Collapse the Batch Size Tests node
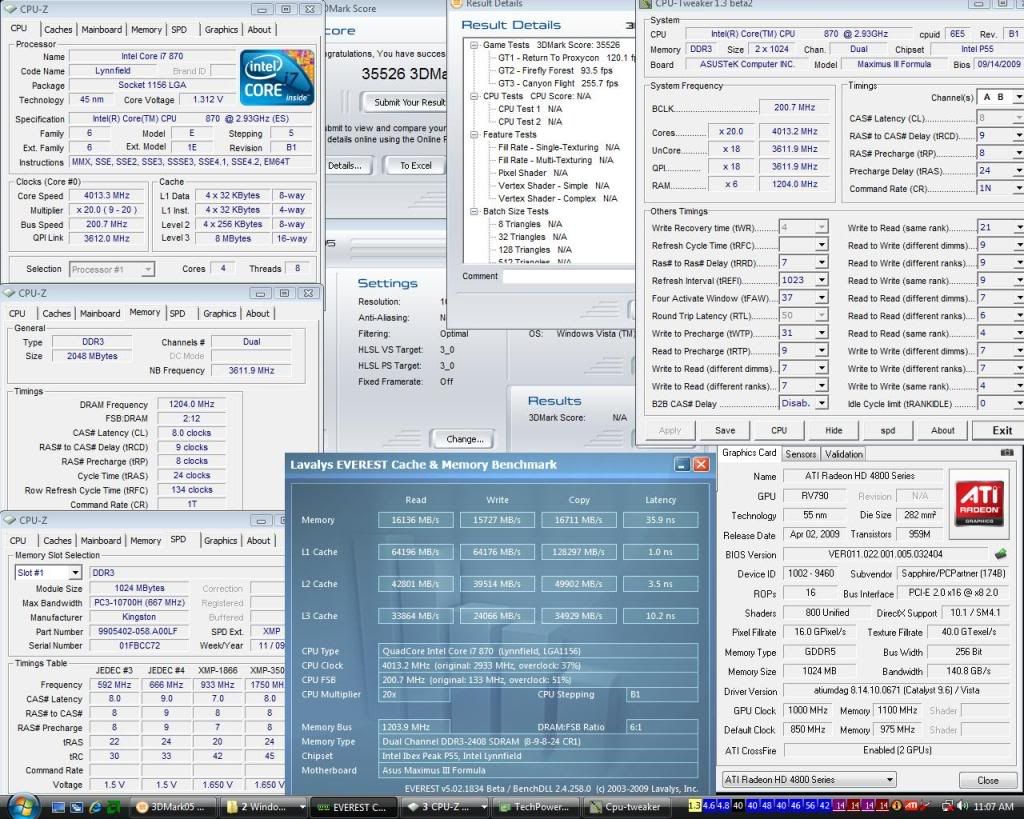This screenshot has width=1024, height=819. pyautogui.click(x=474, y=212)
